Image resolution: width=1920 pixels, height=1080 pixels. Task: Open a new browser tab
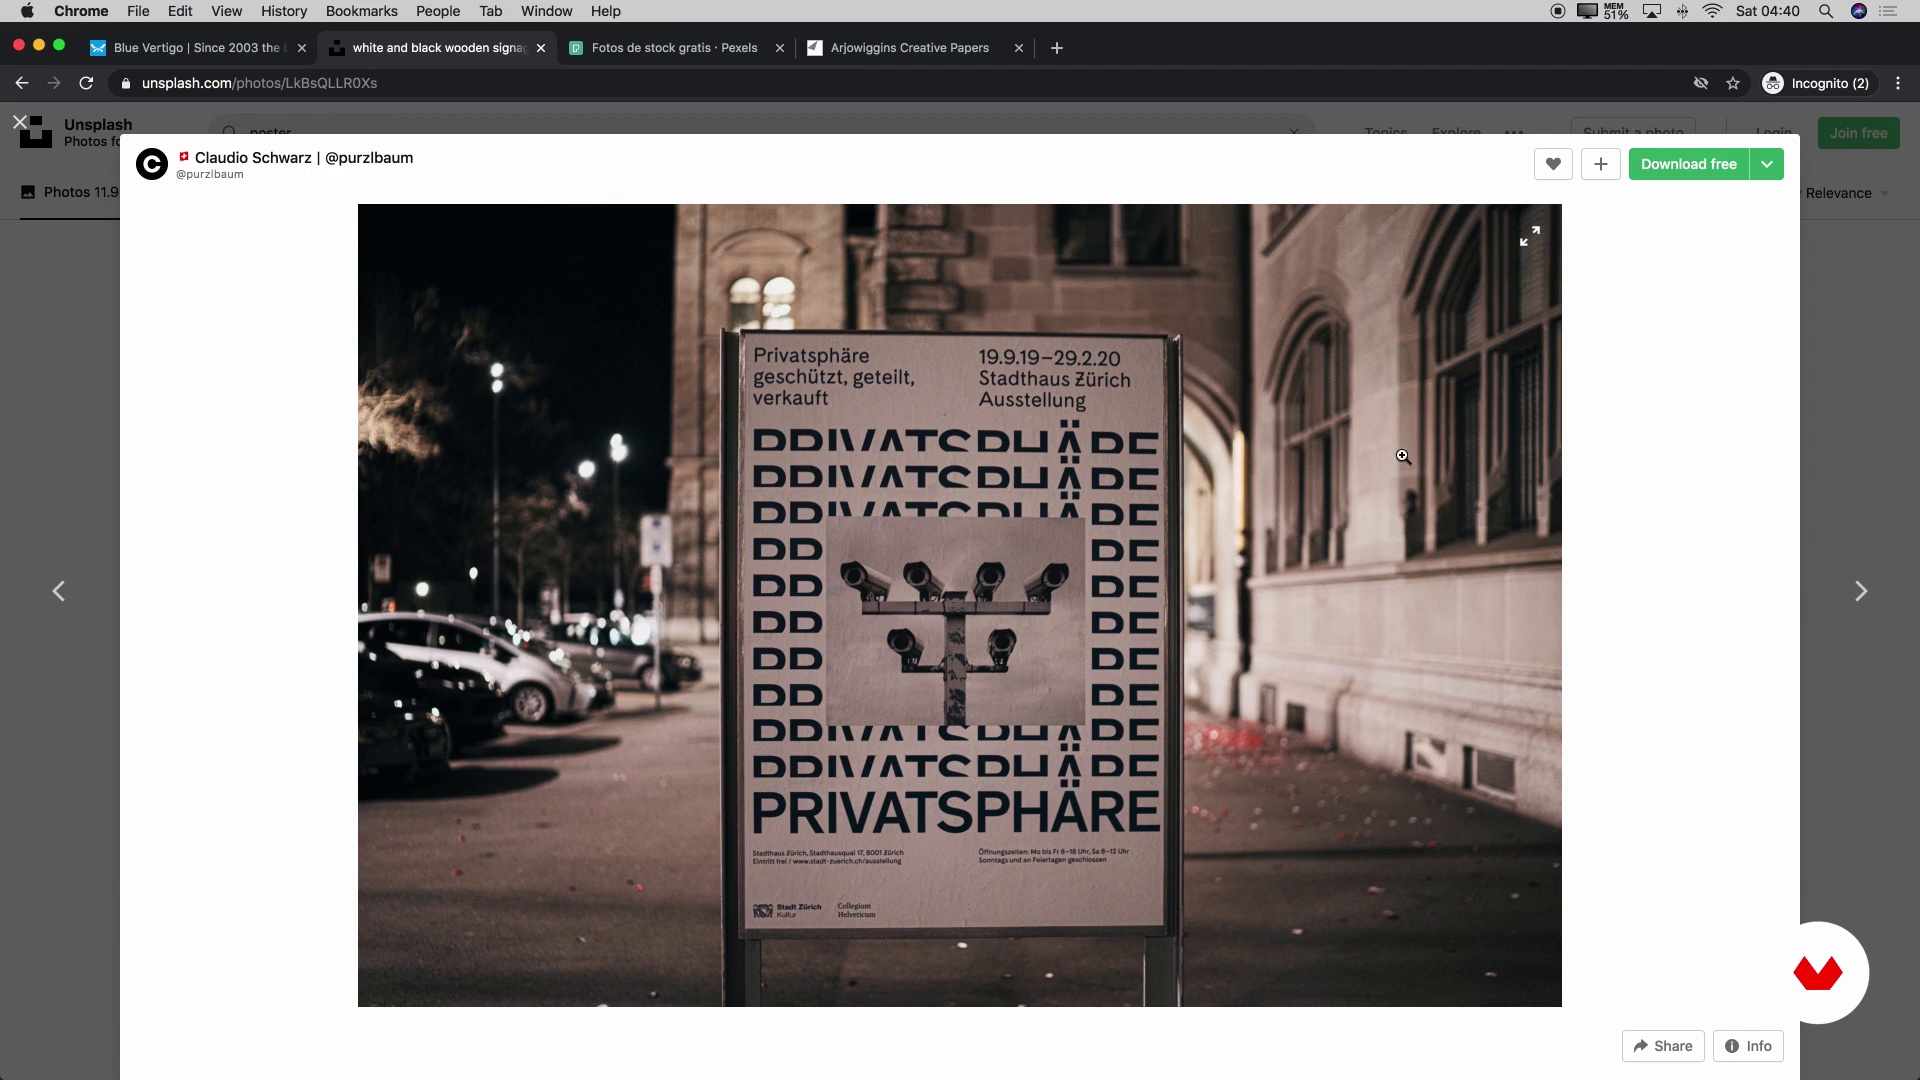(1057, 48)
